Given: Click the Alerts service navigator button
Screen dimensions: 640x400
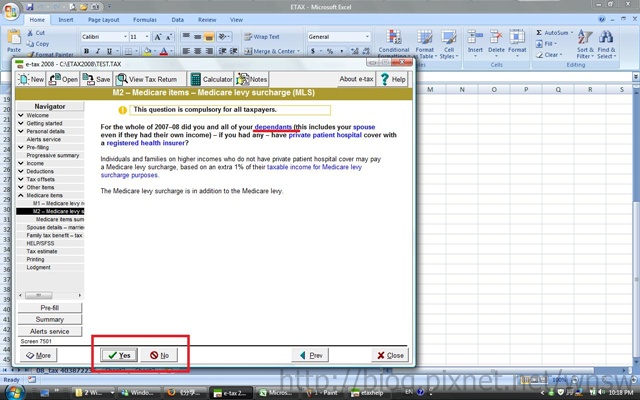Looking at the screenshot, I should point(50,331).
